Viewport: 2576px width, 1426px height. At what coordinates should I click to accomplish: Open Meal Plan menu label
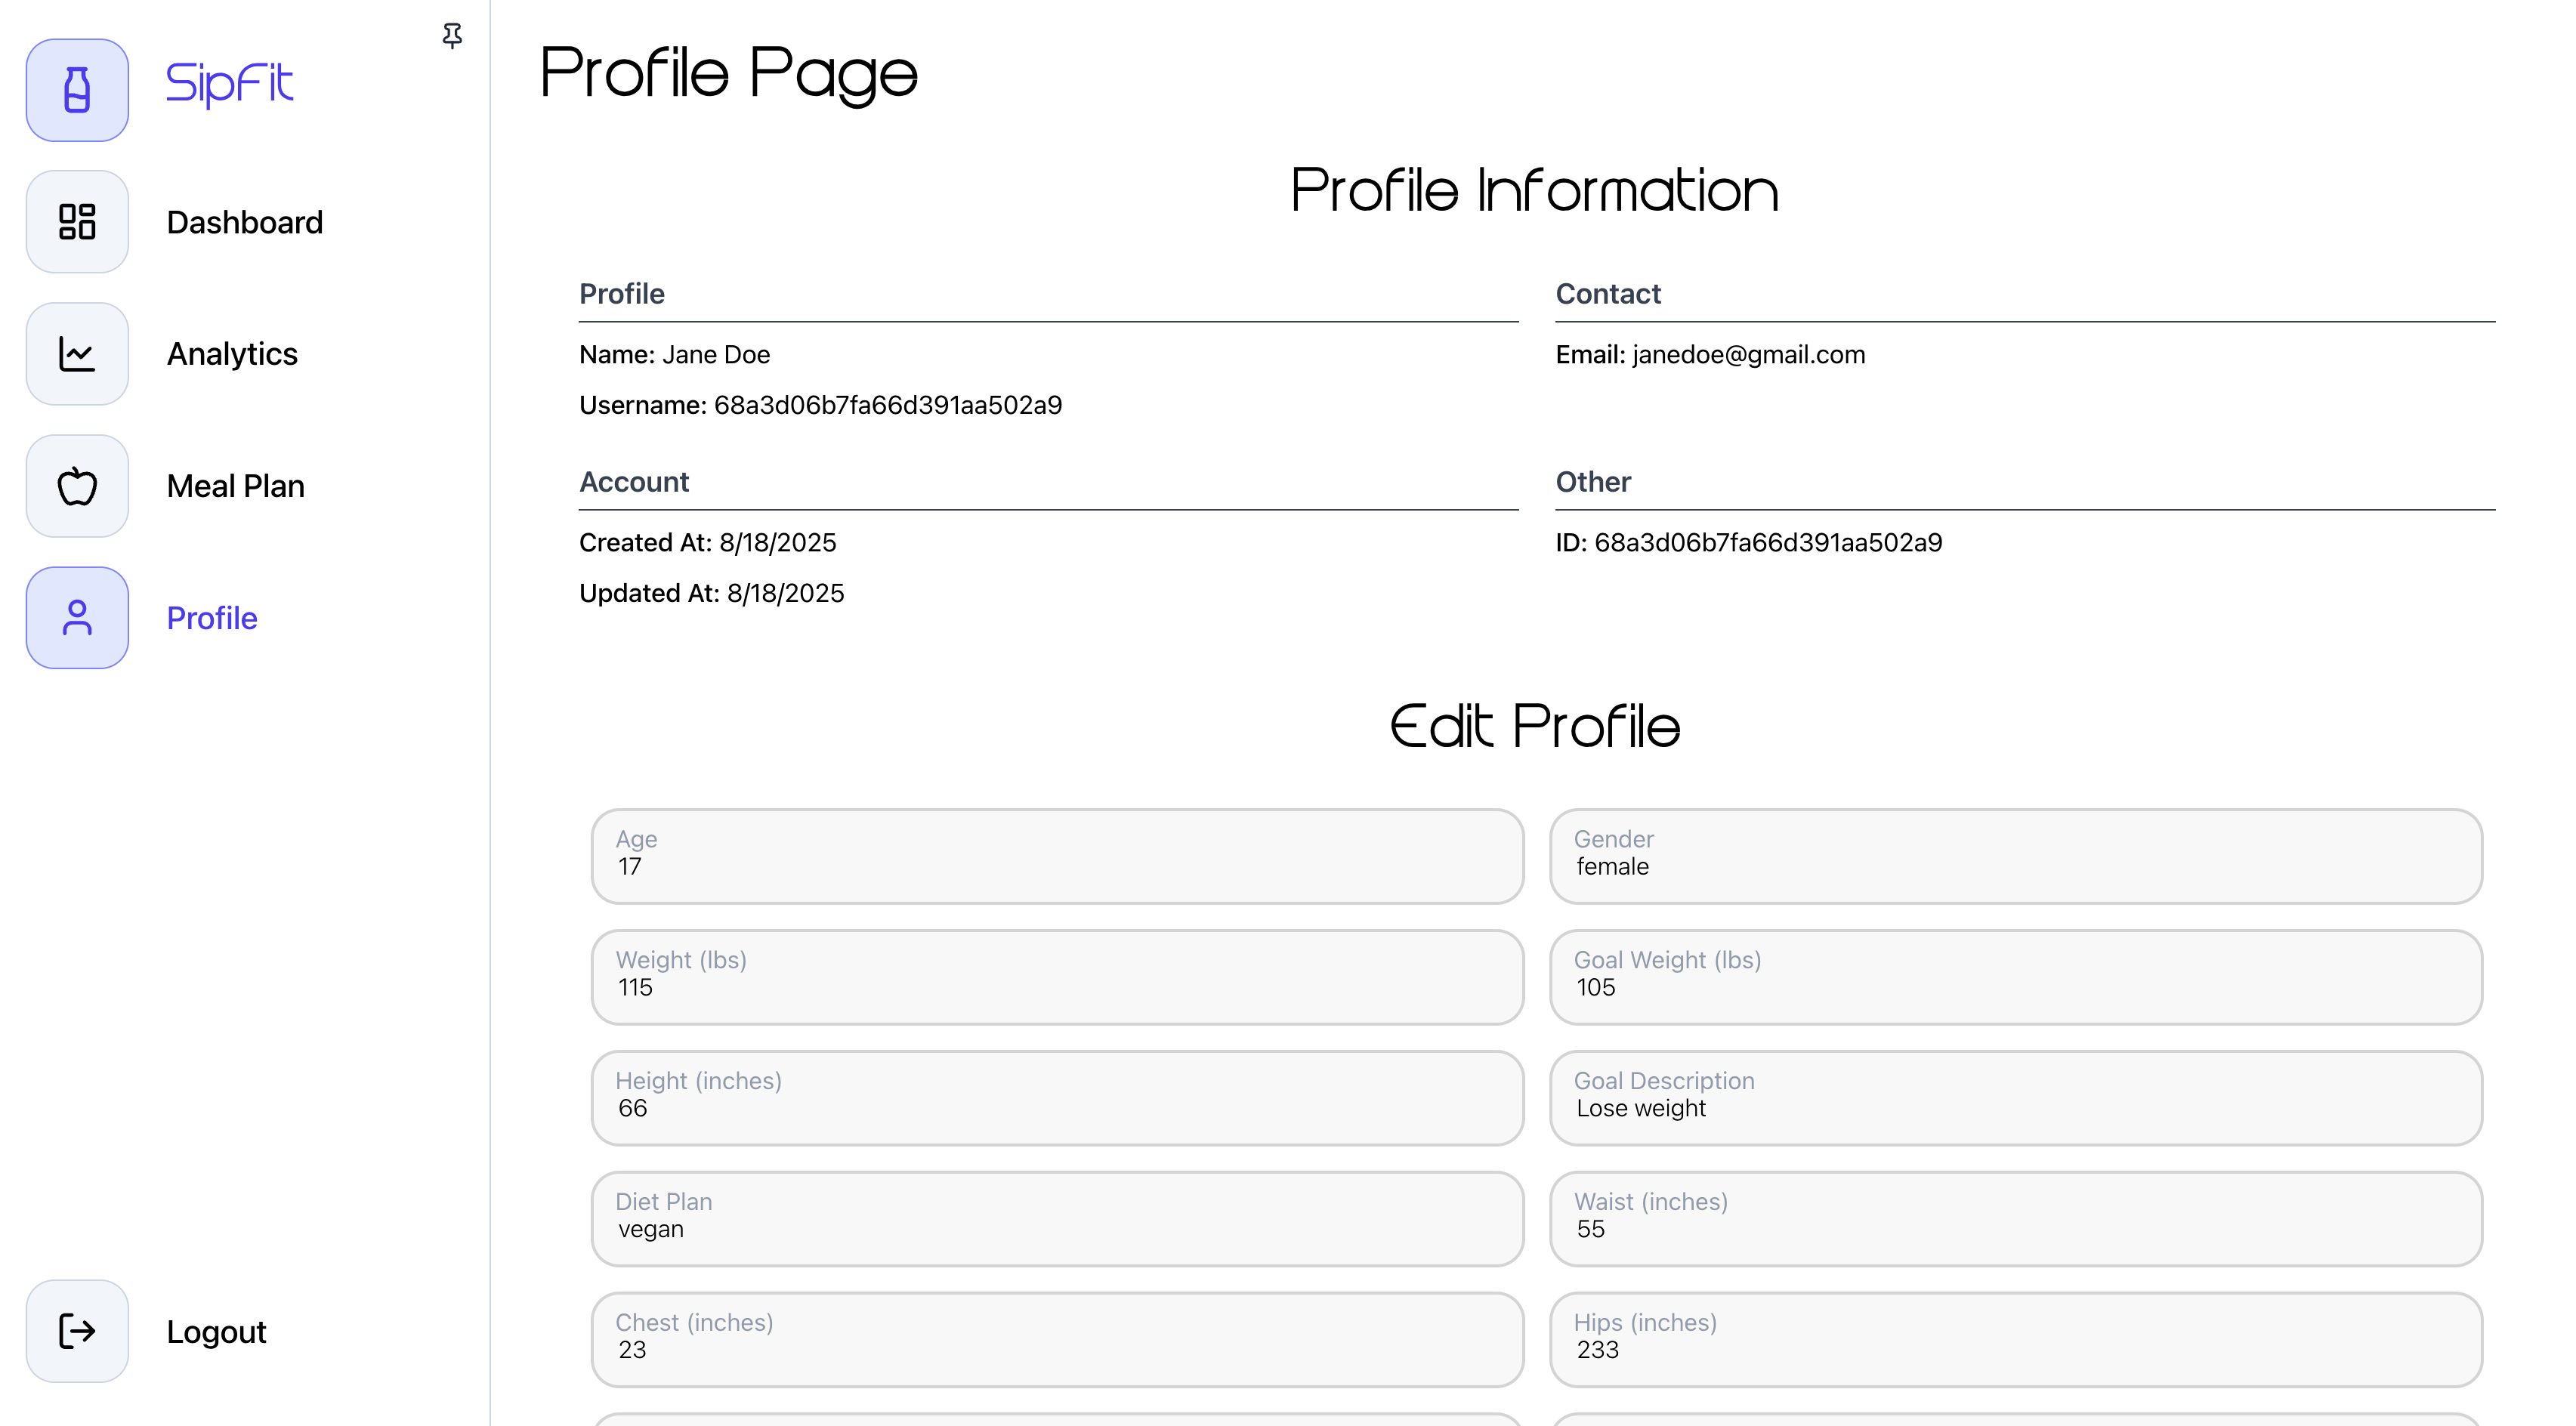pyautogui.click(x=236, y=486)
